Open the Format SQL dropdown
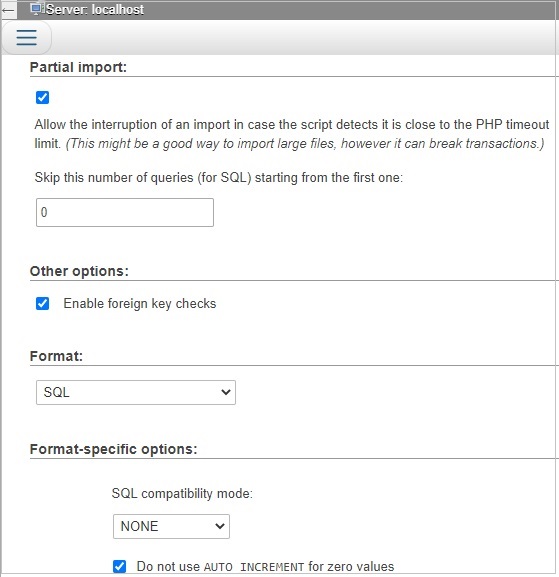 [136, 392]
